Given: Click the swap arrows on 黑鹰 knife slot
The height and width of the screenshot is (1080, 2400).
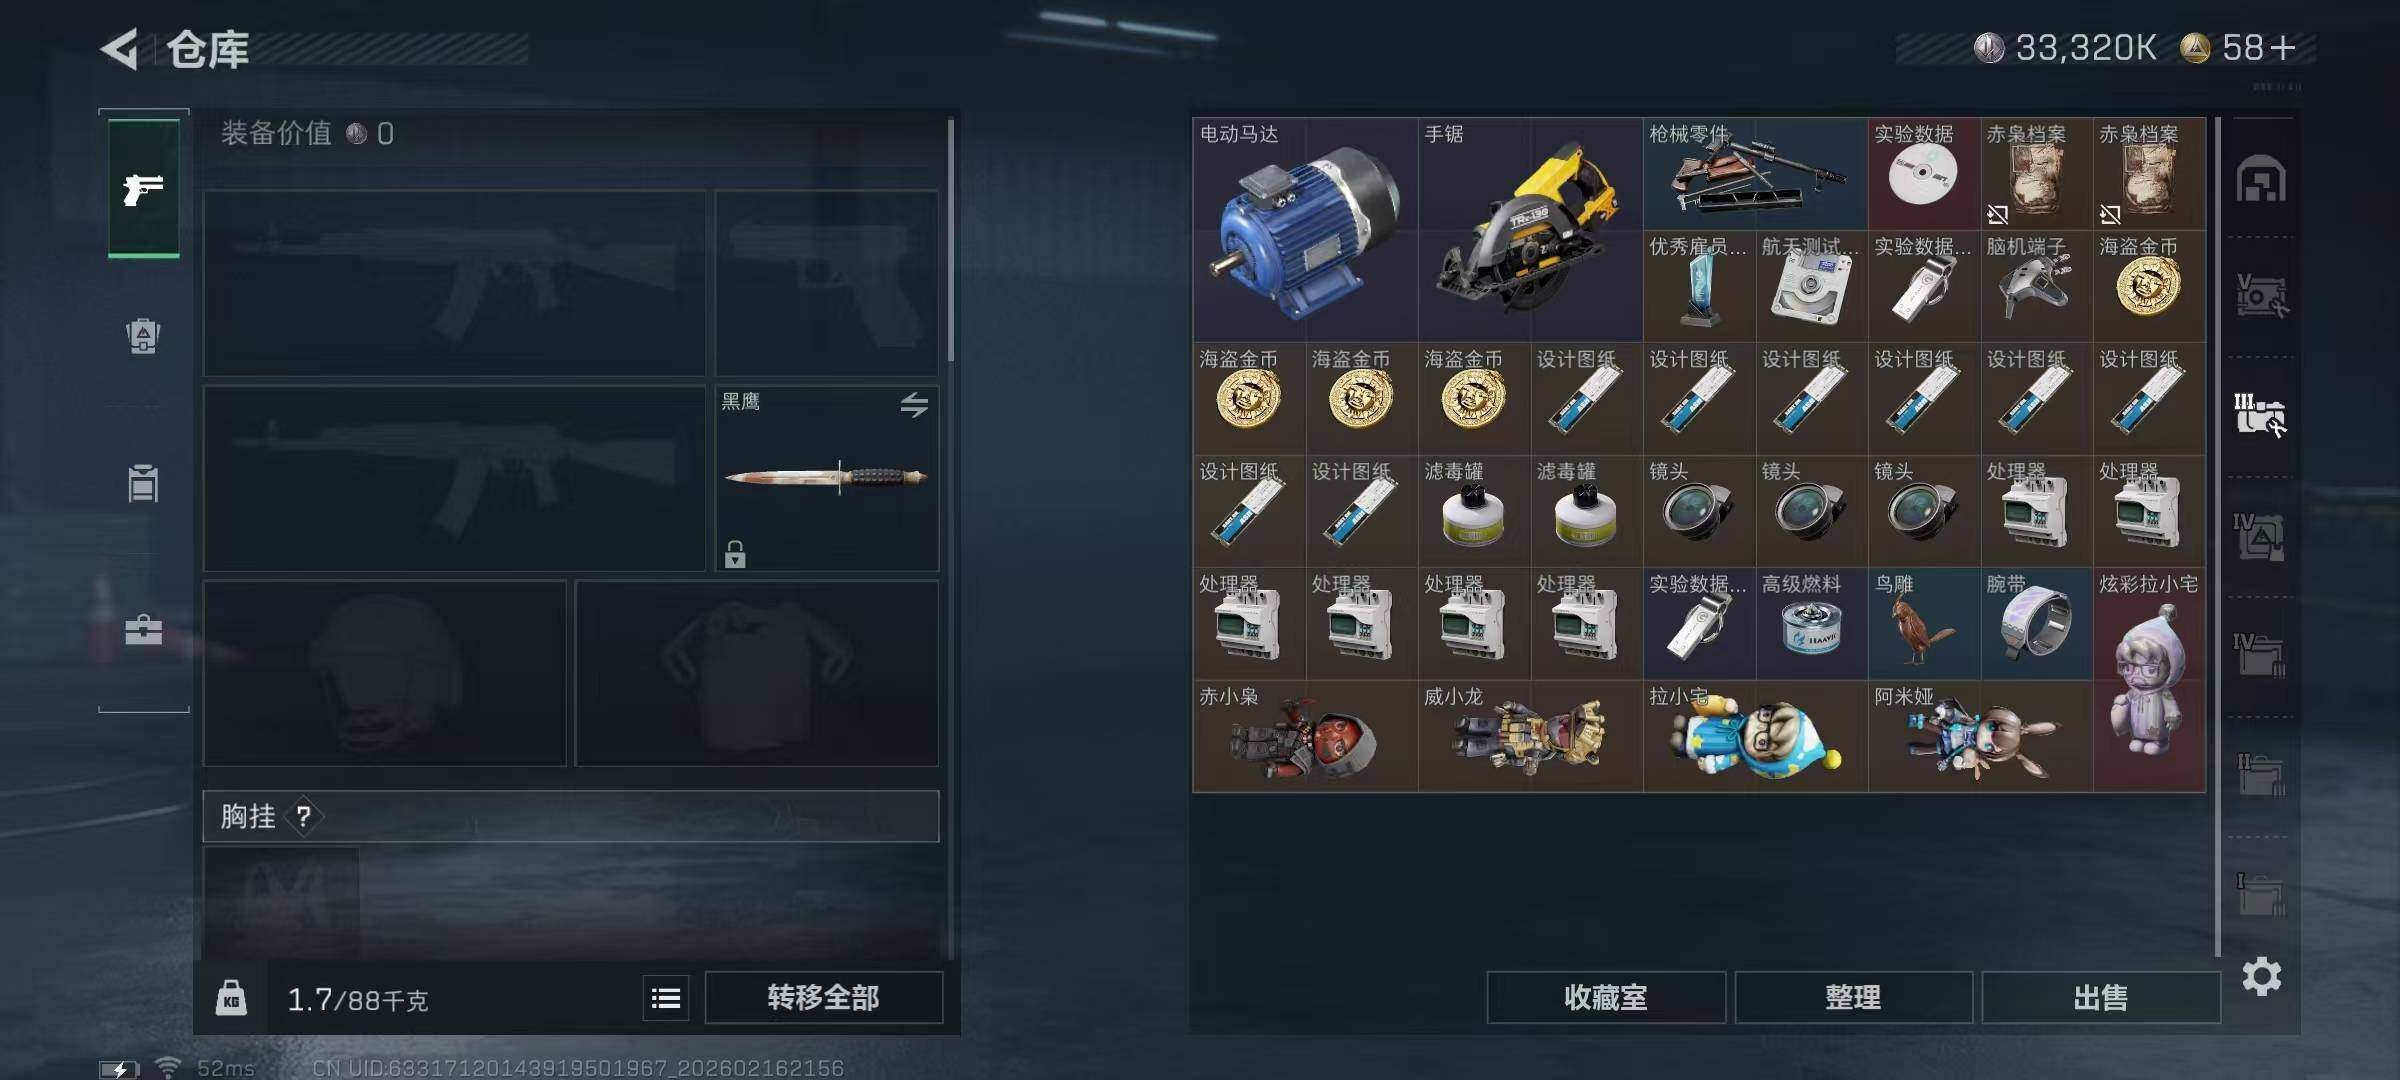Looking at the screenshot, I should pyautogui.click(x=914, y=405).
